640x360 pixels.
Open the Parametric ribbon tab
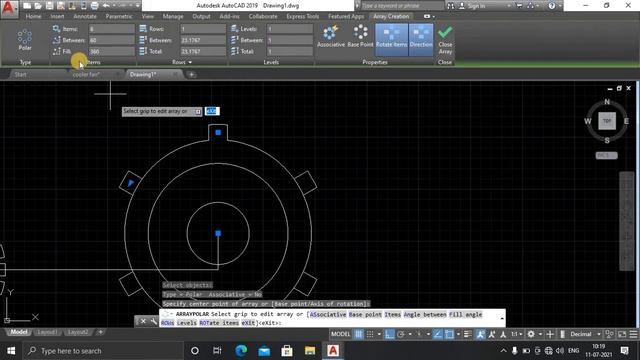pos(119,16)
